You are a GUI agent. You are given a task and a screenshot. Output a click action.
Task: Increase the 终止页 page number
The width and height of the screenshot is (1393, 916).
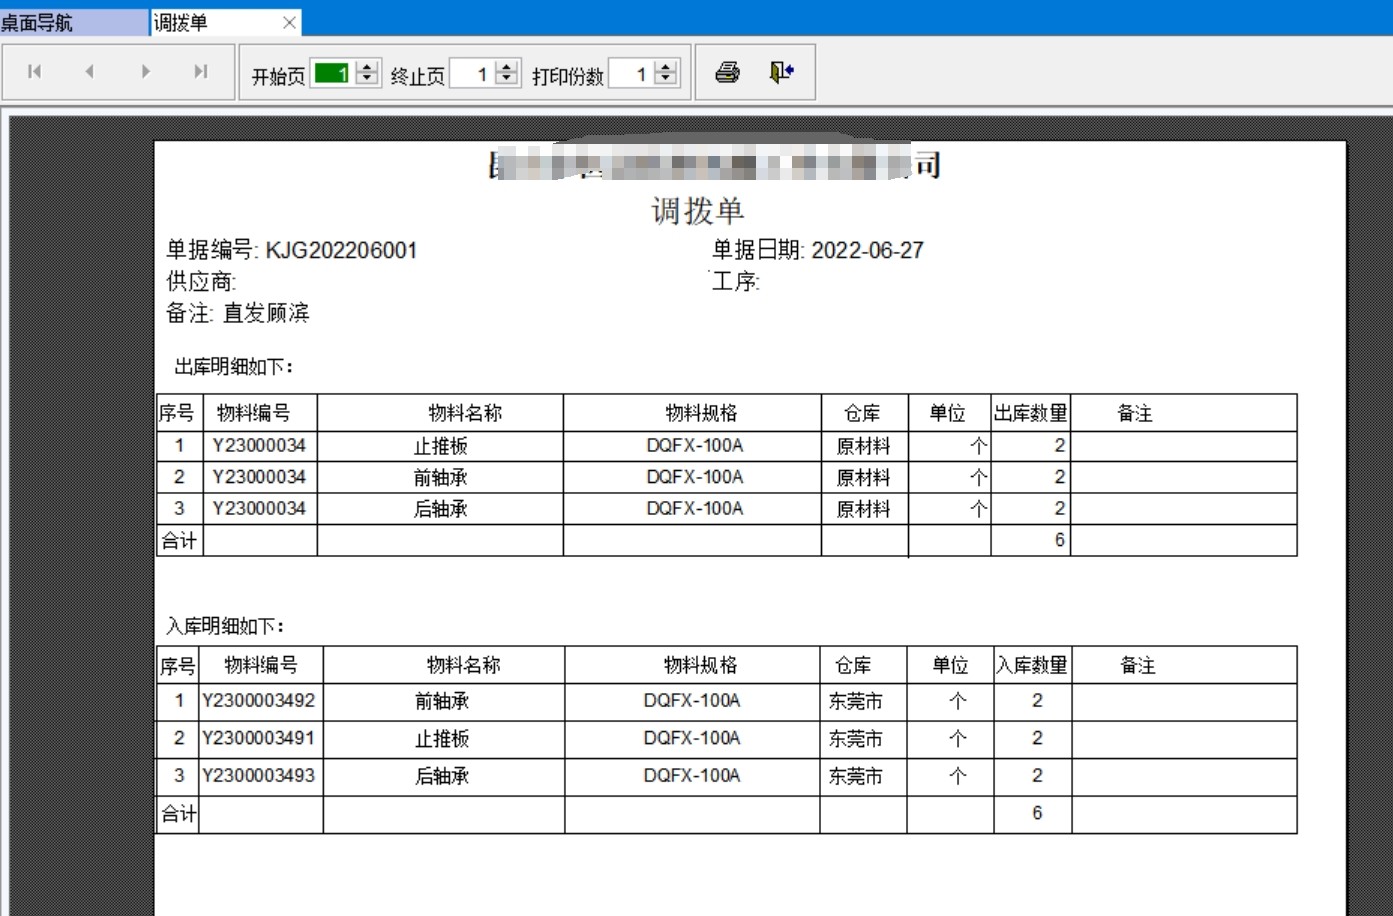click(x=507, y=67)
